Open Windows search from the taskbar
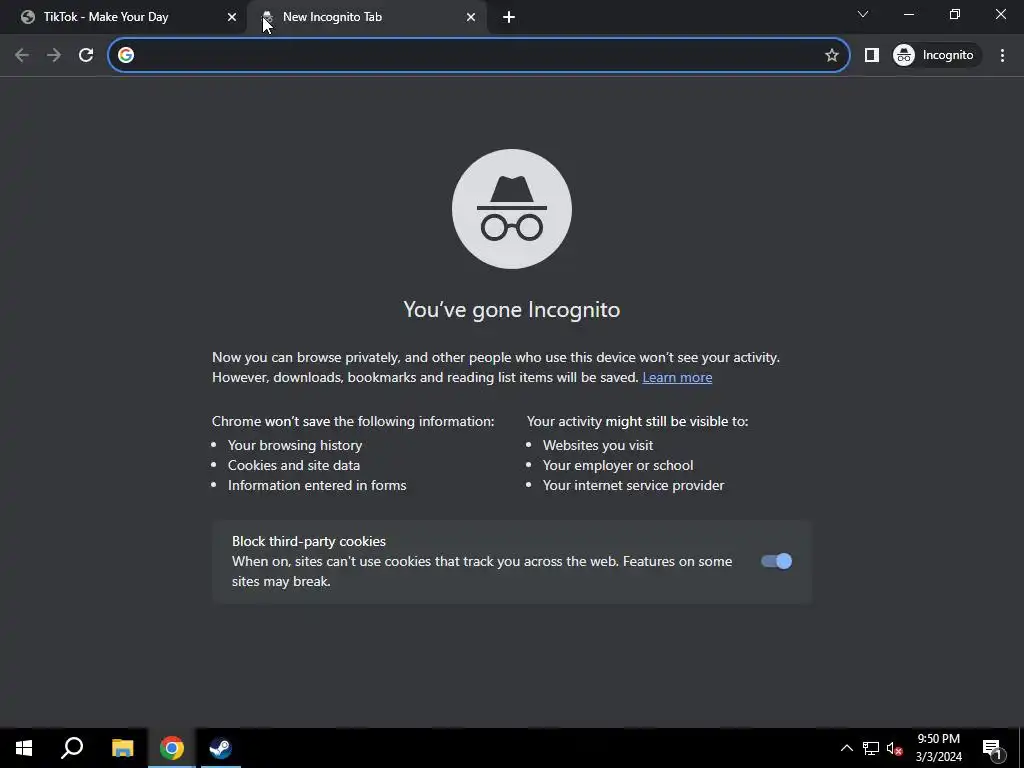 click(x=72, y=748)
